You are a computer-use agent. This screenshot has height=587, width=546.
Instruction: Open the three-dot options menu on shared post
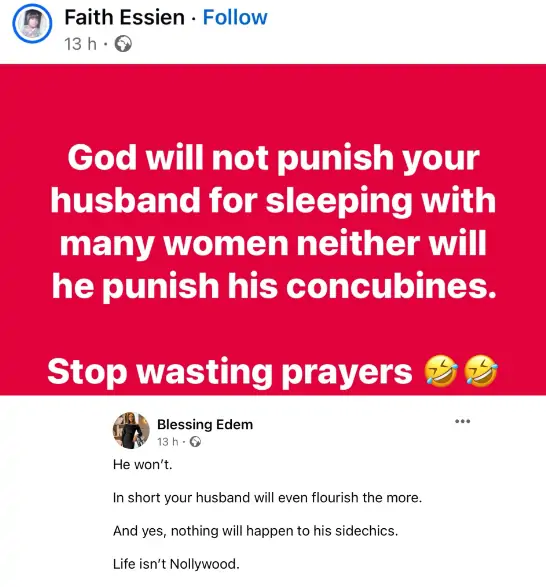click(462, 422)
